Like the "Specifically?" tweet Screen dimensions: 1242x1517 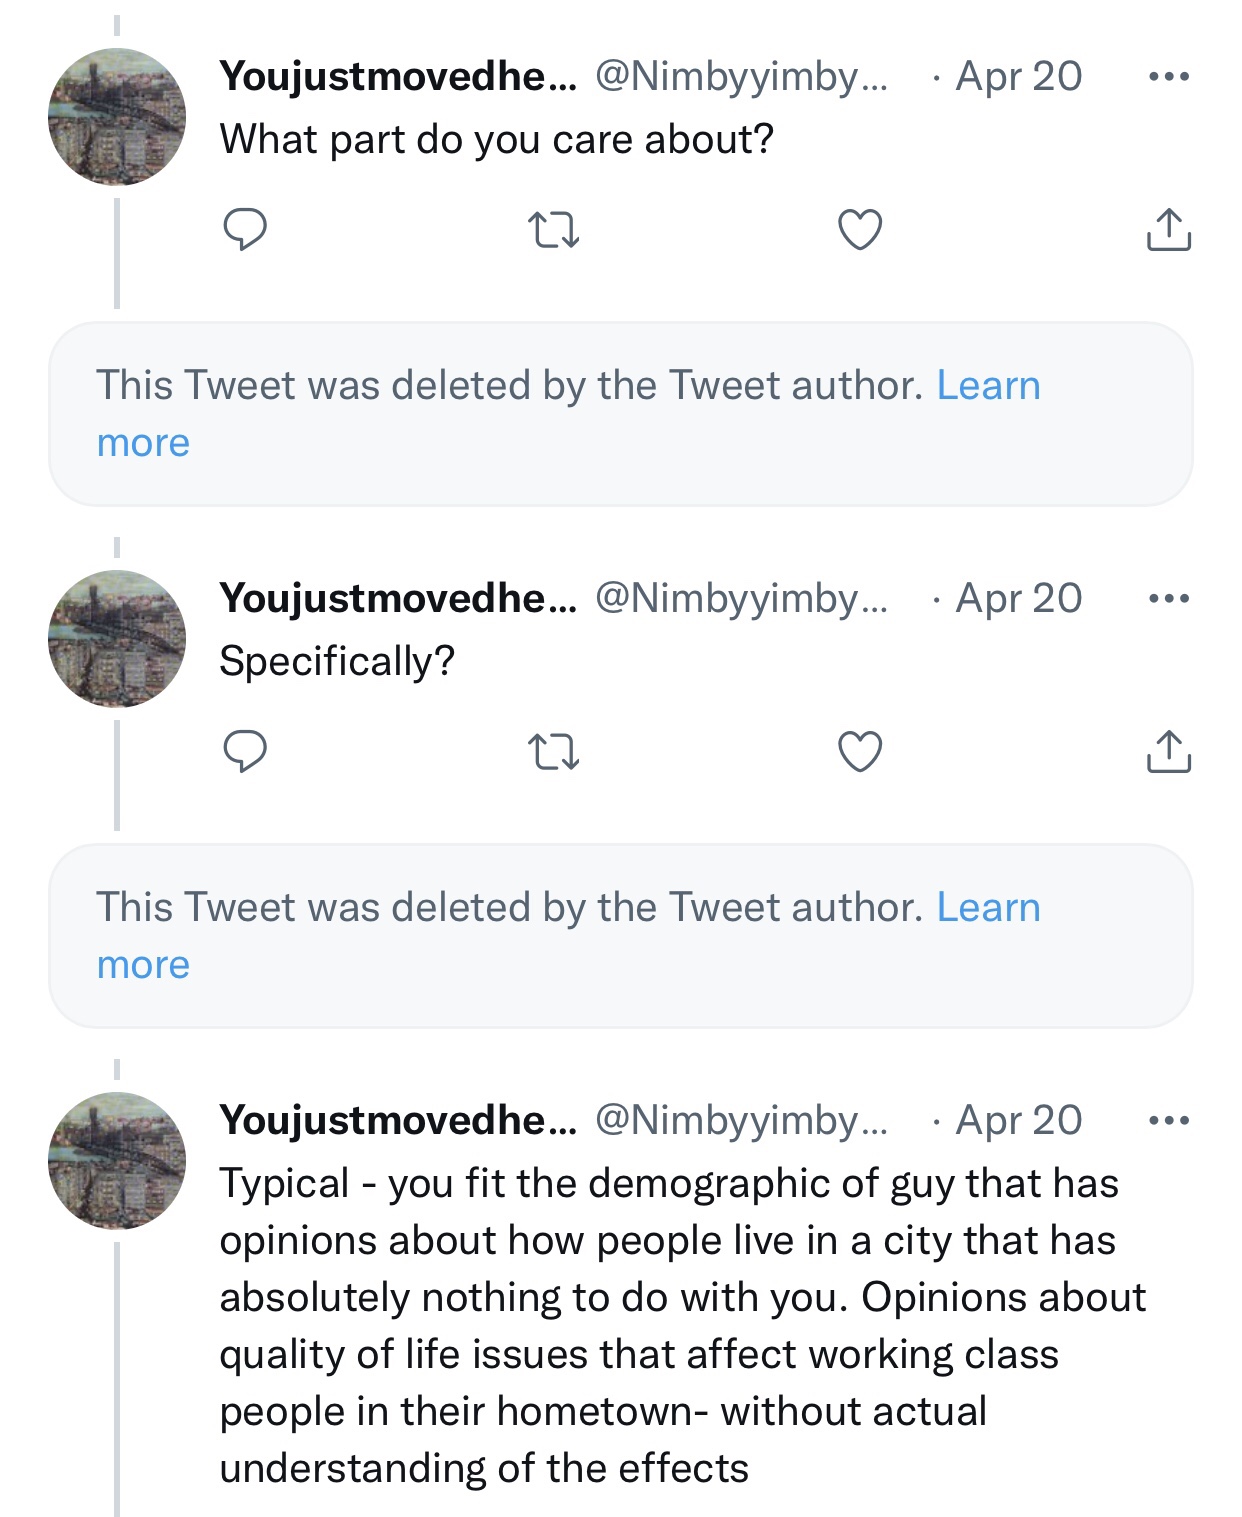(860, 752)
